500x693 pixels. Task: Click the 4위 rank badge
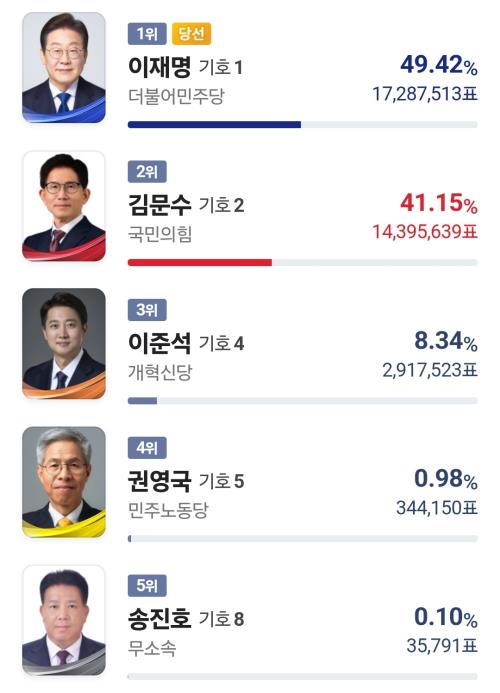pyautogui.click(x=147, y=448)
